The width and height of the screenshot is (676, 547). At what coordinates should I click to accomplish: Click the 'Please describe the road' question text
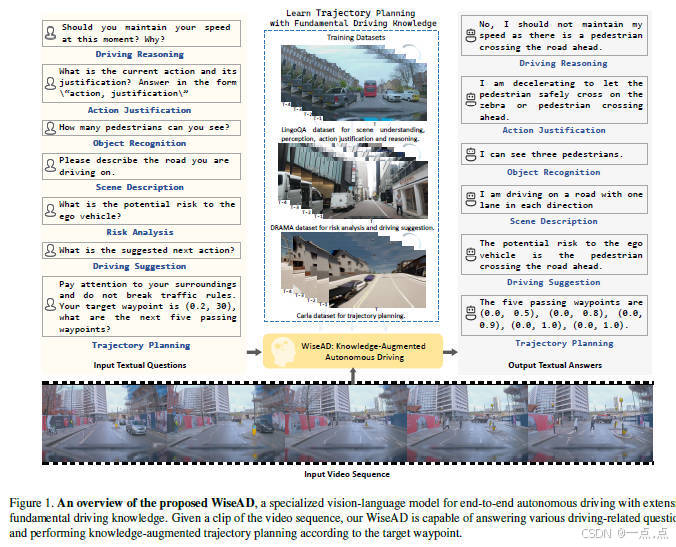144,166
